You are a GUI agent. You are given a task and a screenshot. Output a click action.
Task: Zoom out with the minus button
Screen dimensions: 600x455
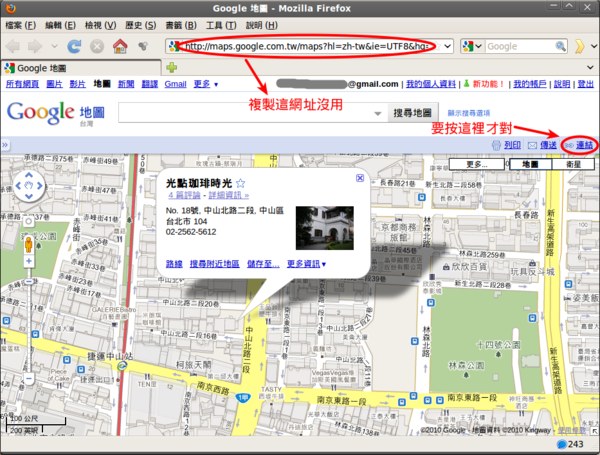pyautogui.click(x=29, y=378)
